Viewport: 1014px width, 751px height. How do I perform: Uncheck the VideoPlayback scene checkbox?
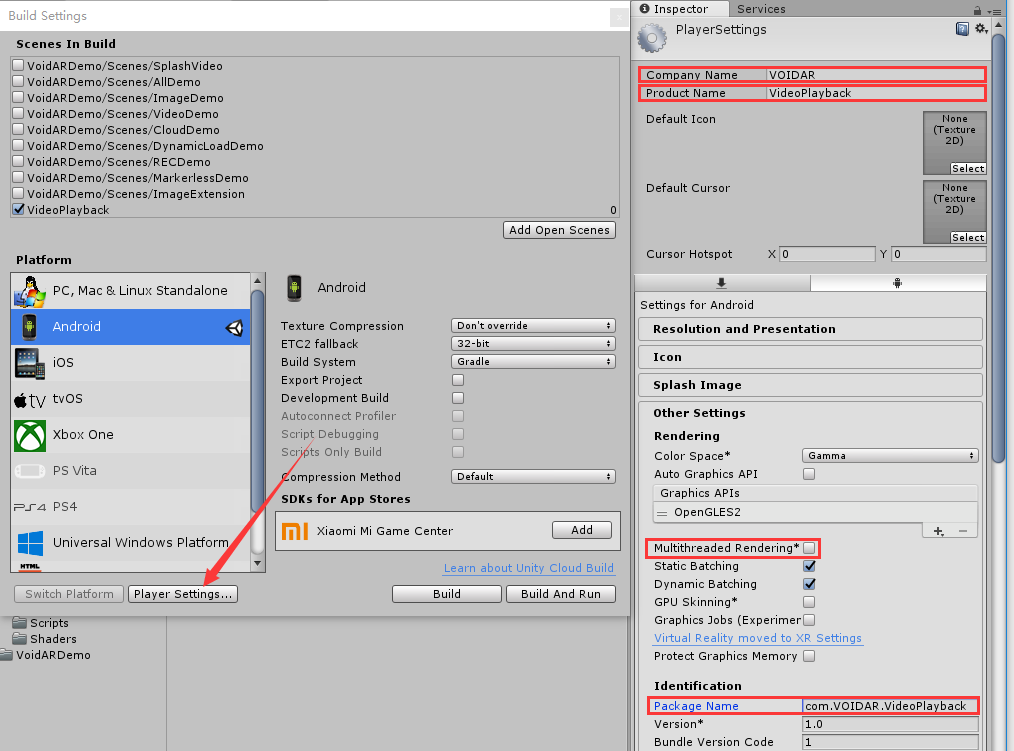point(18,210)
